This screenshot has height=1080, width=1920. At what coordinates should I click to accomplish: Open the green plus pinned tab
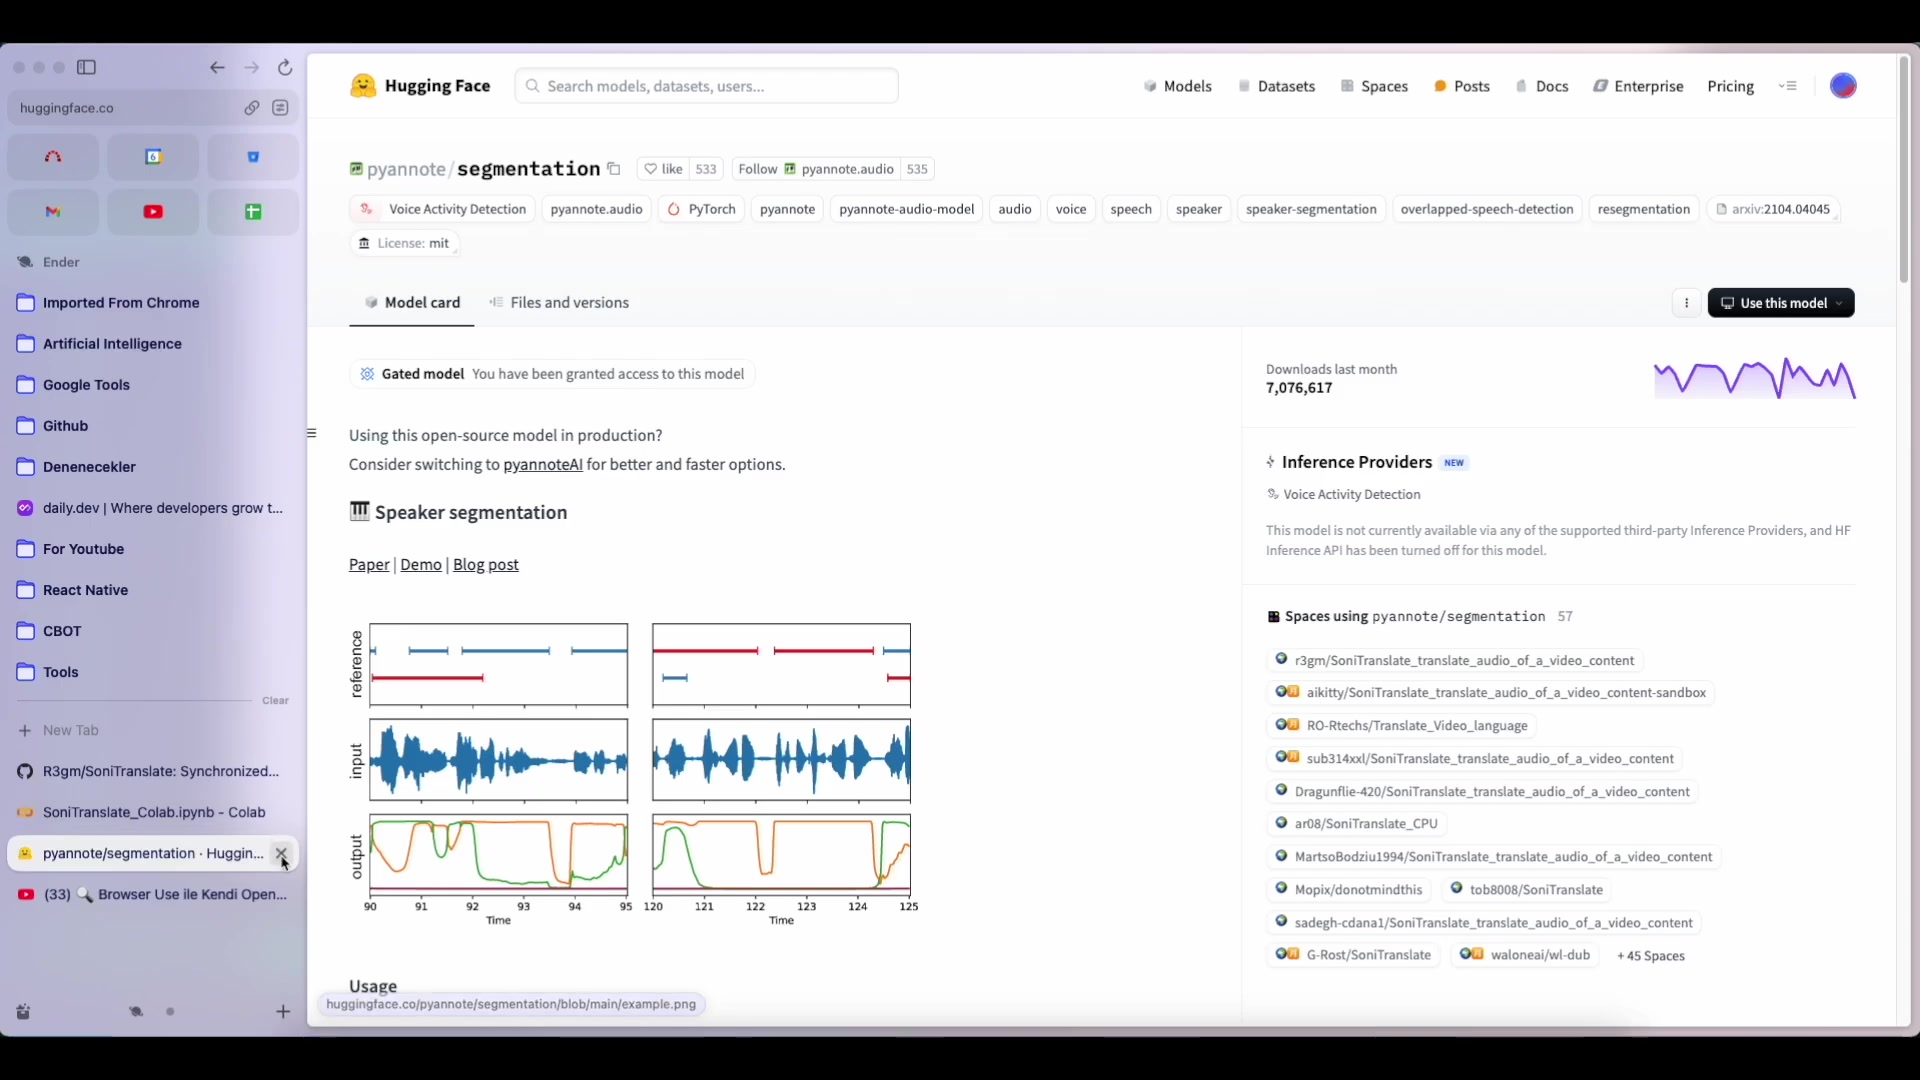pos(253,212)
